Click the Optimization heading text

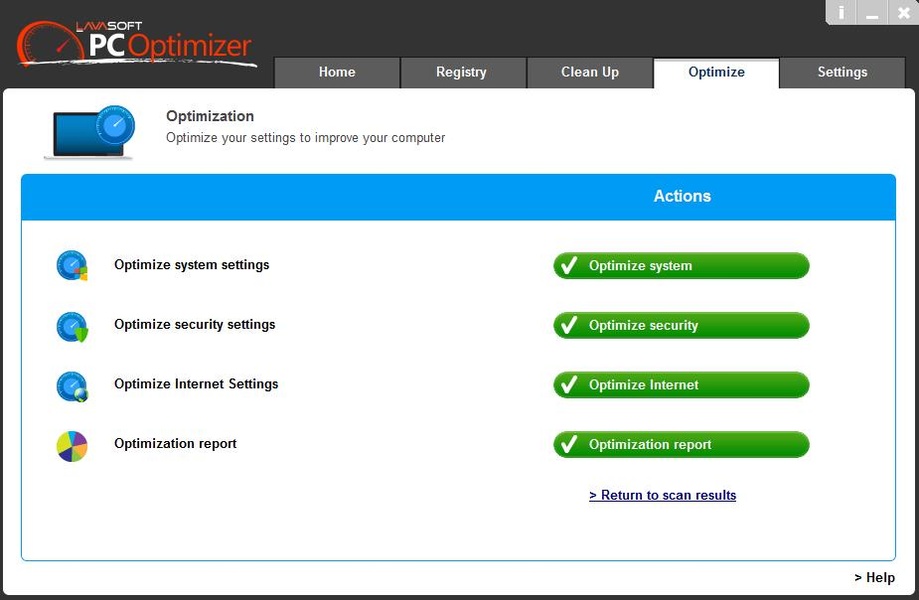click(x=210, y=116)
